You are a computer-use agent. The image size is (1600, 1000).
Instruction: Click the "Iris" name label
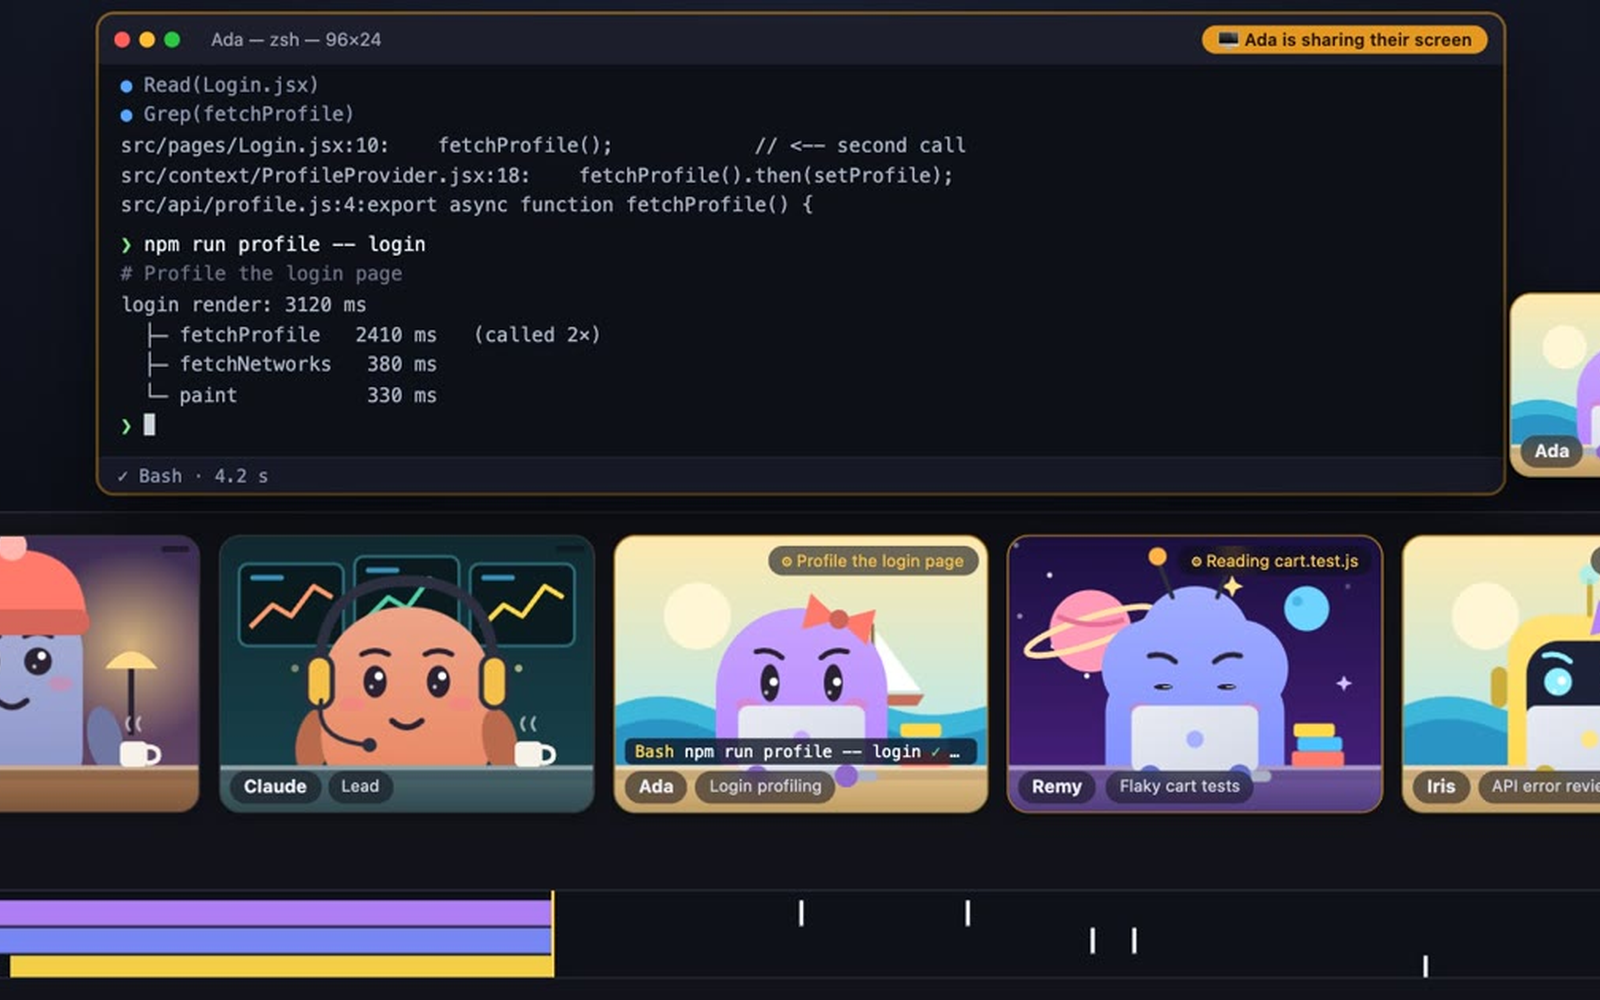1441,787
